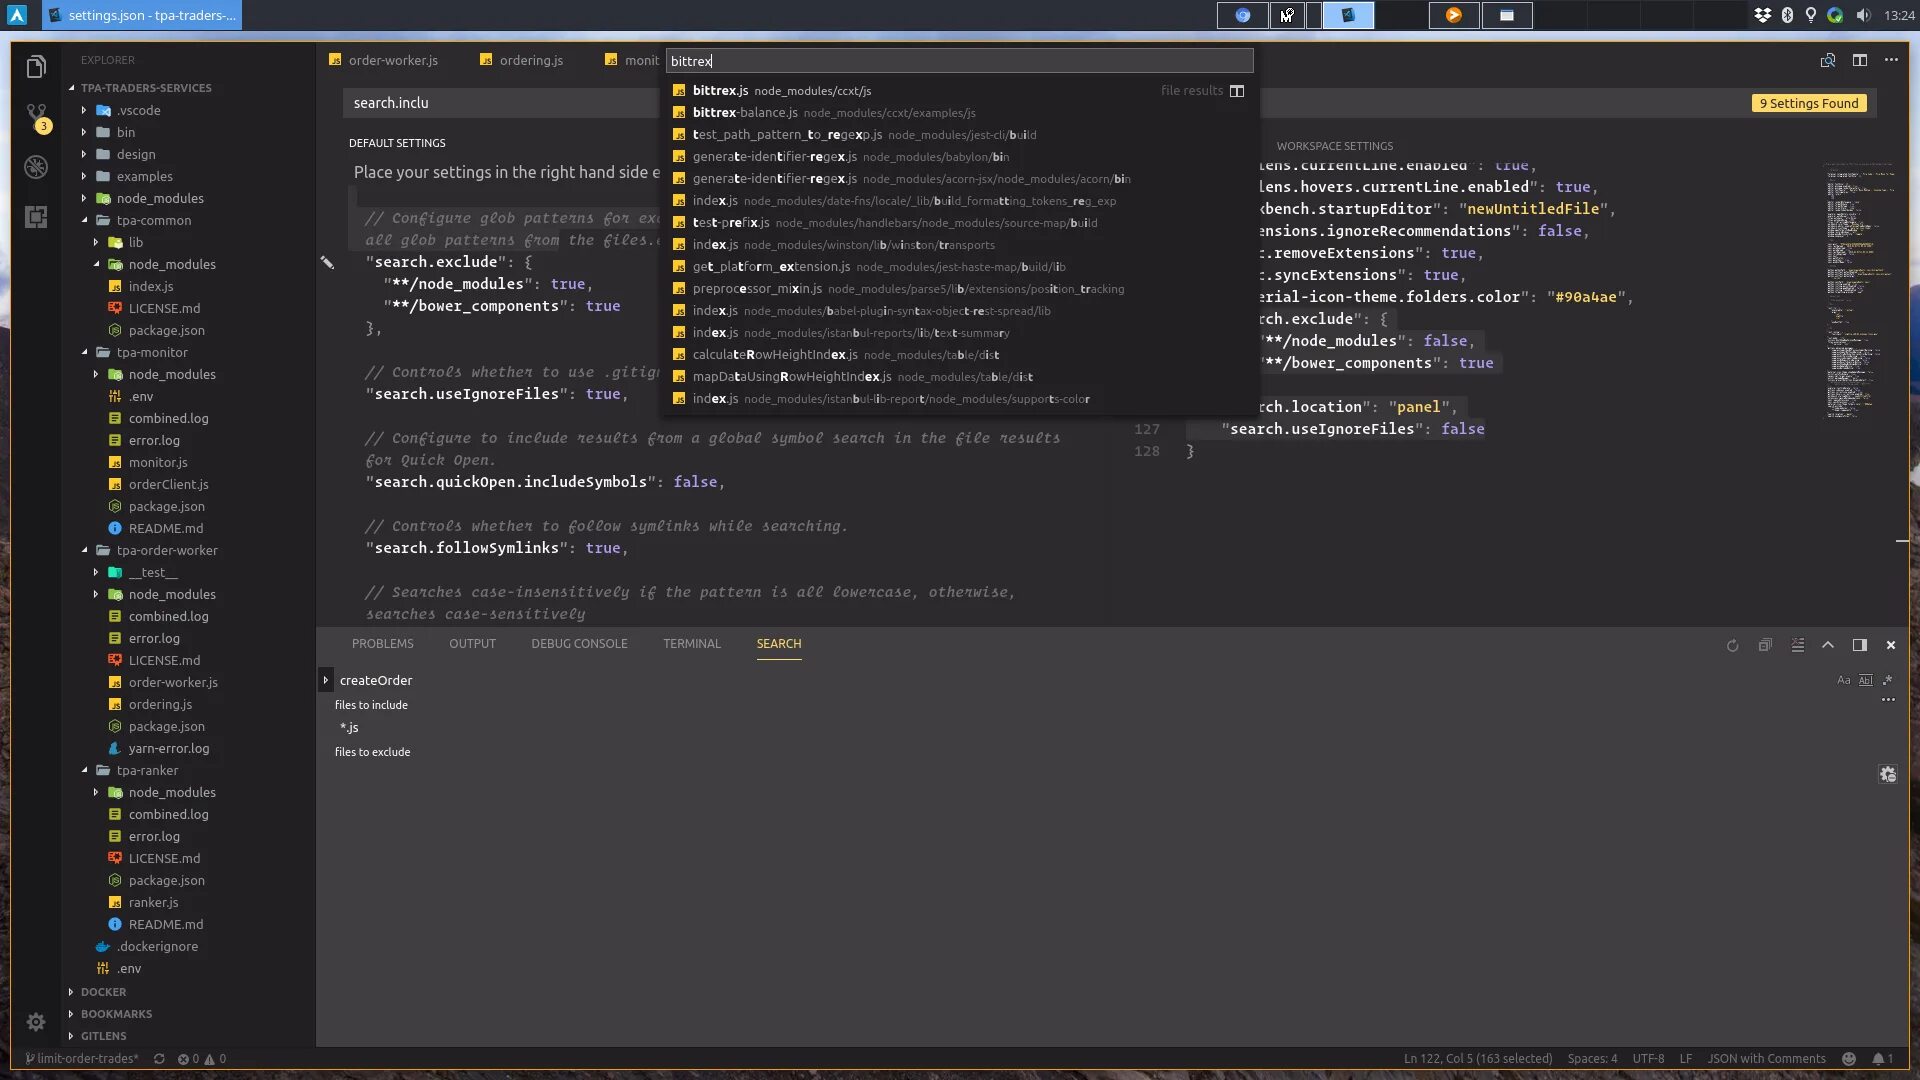Switch to the TERMINAL panel tab

[691, 644]
